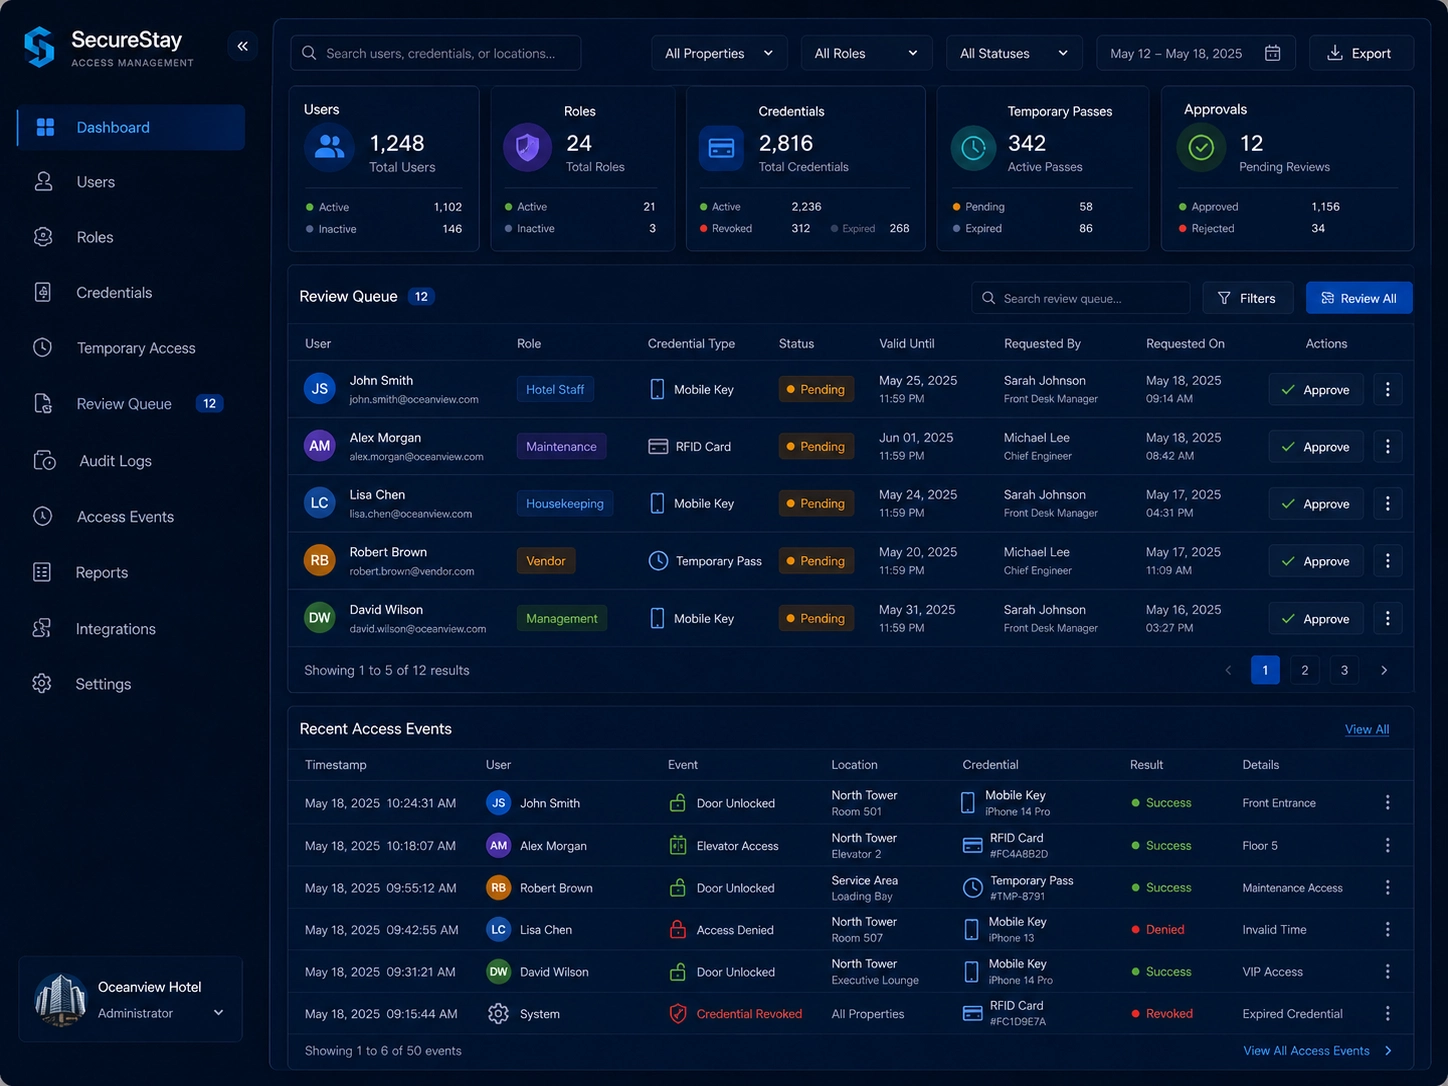This screenshot has width=1448, height=1086.
Task: Click the Hotel Staff role tag
Action: click(555, 389)
